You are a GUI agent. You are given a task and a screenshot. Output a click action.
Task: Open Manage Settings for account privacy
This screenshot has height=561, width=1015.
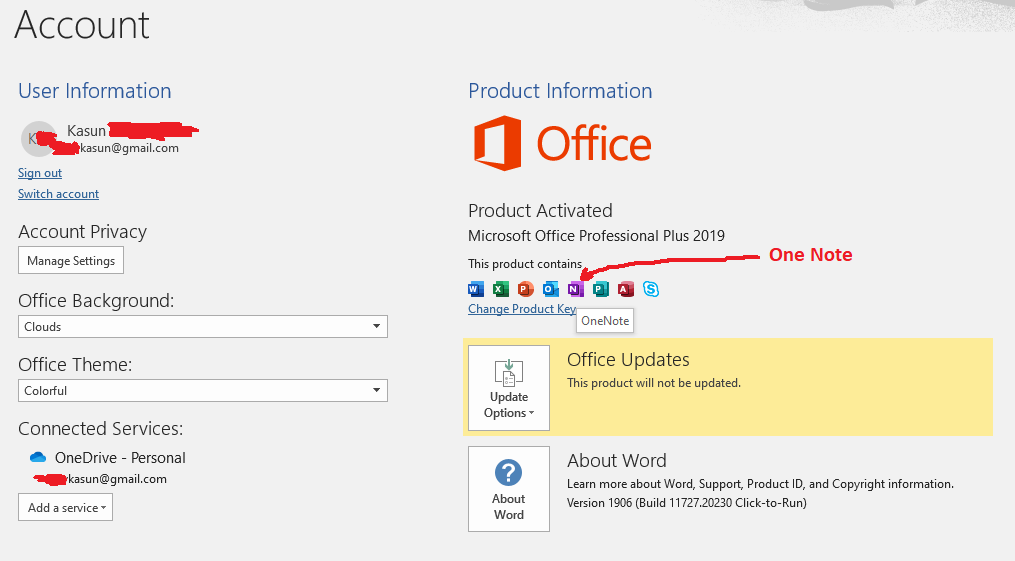71,260
